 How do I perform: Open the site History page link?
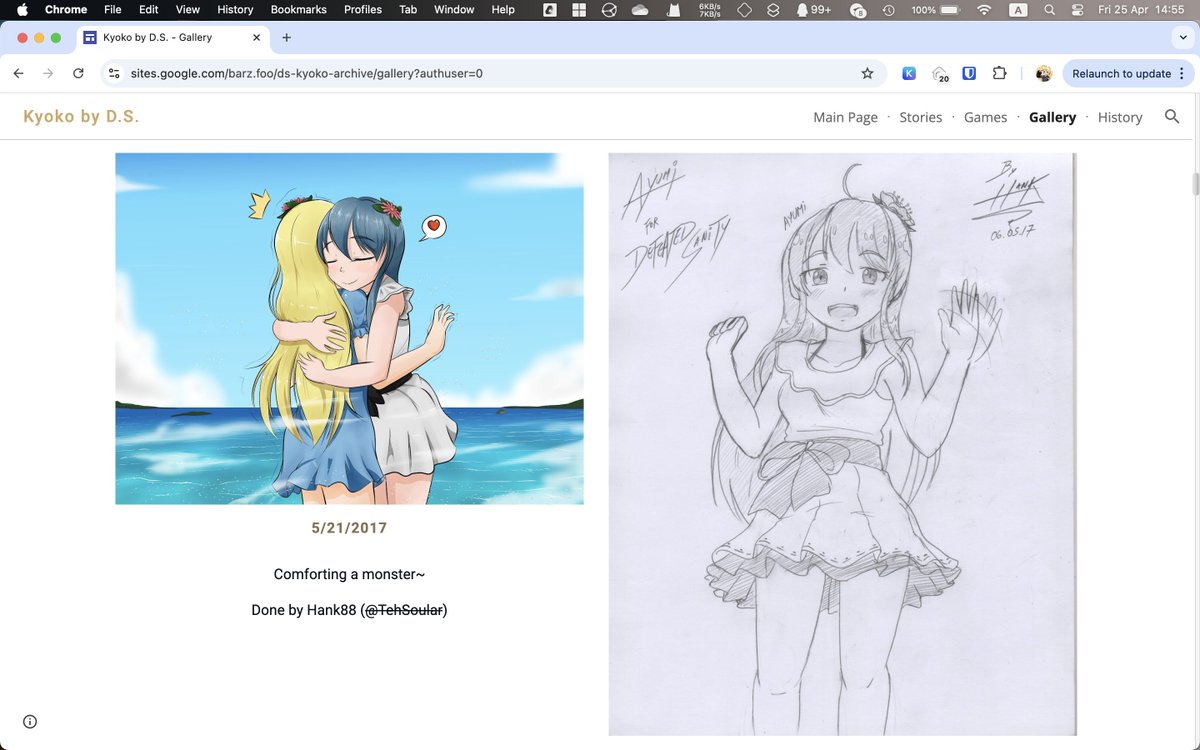pyautogui.click(x=1120, y=117)
